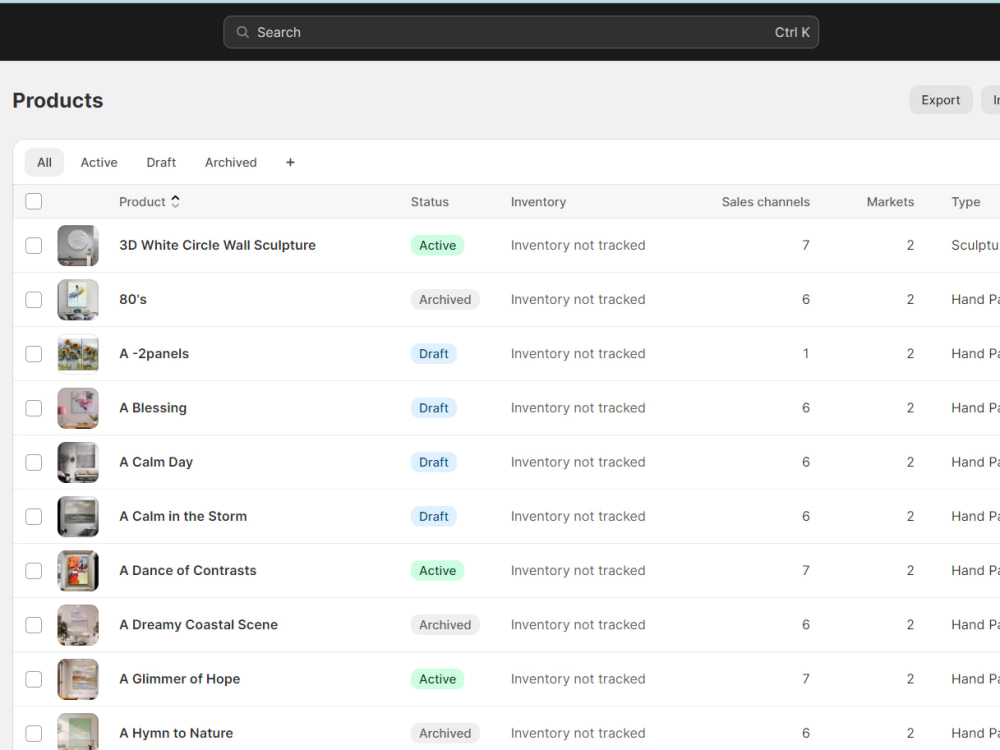The height and width of the screenshot is (750, 1000).
Task: Click the Status column header
Action: tap(430, 202)
